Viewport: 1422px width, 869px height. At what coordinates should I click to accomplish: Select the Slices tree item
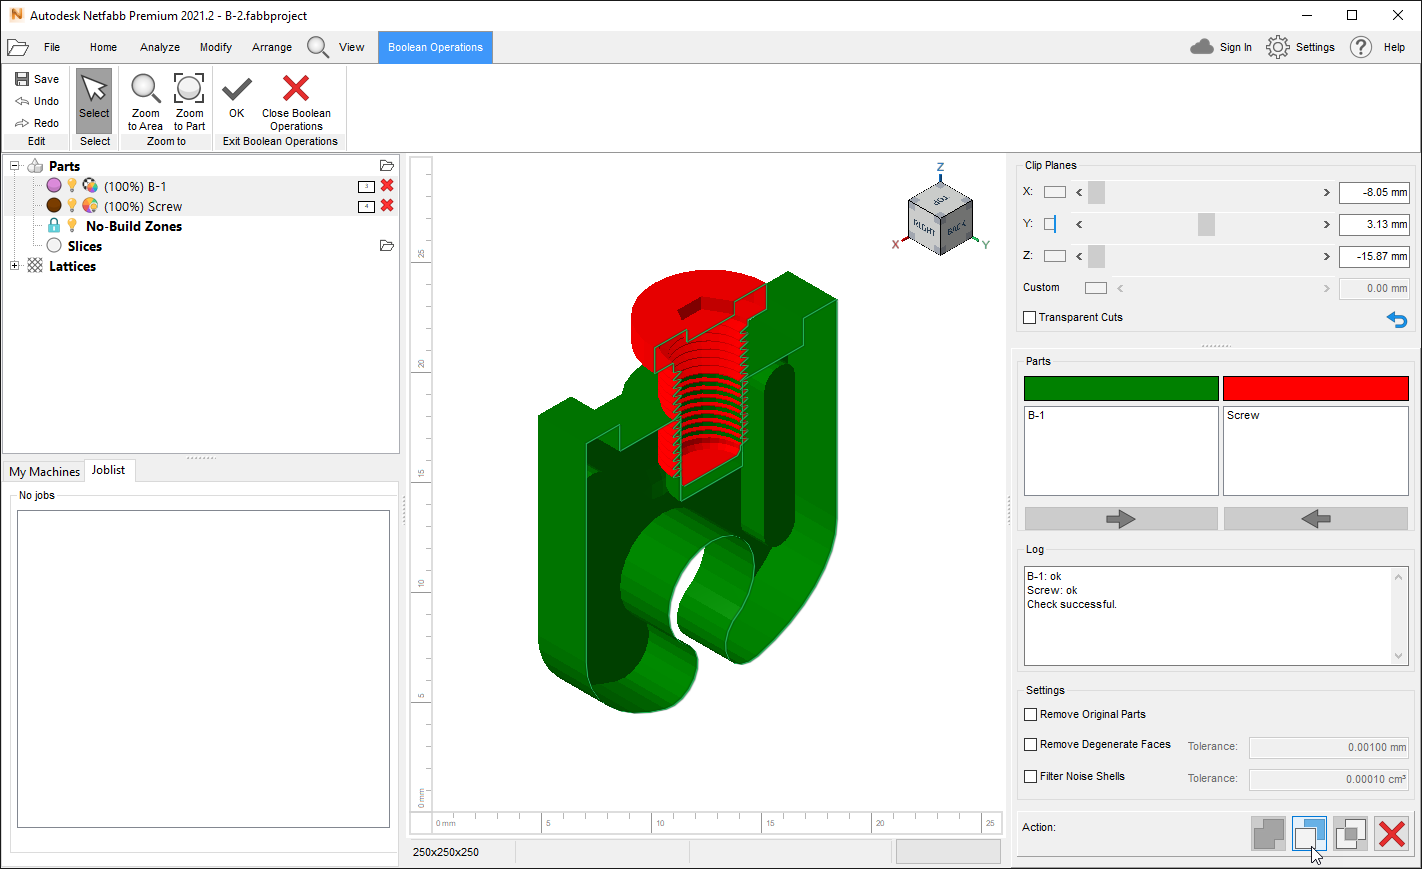pyautogui.click(x=84, y=246)
